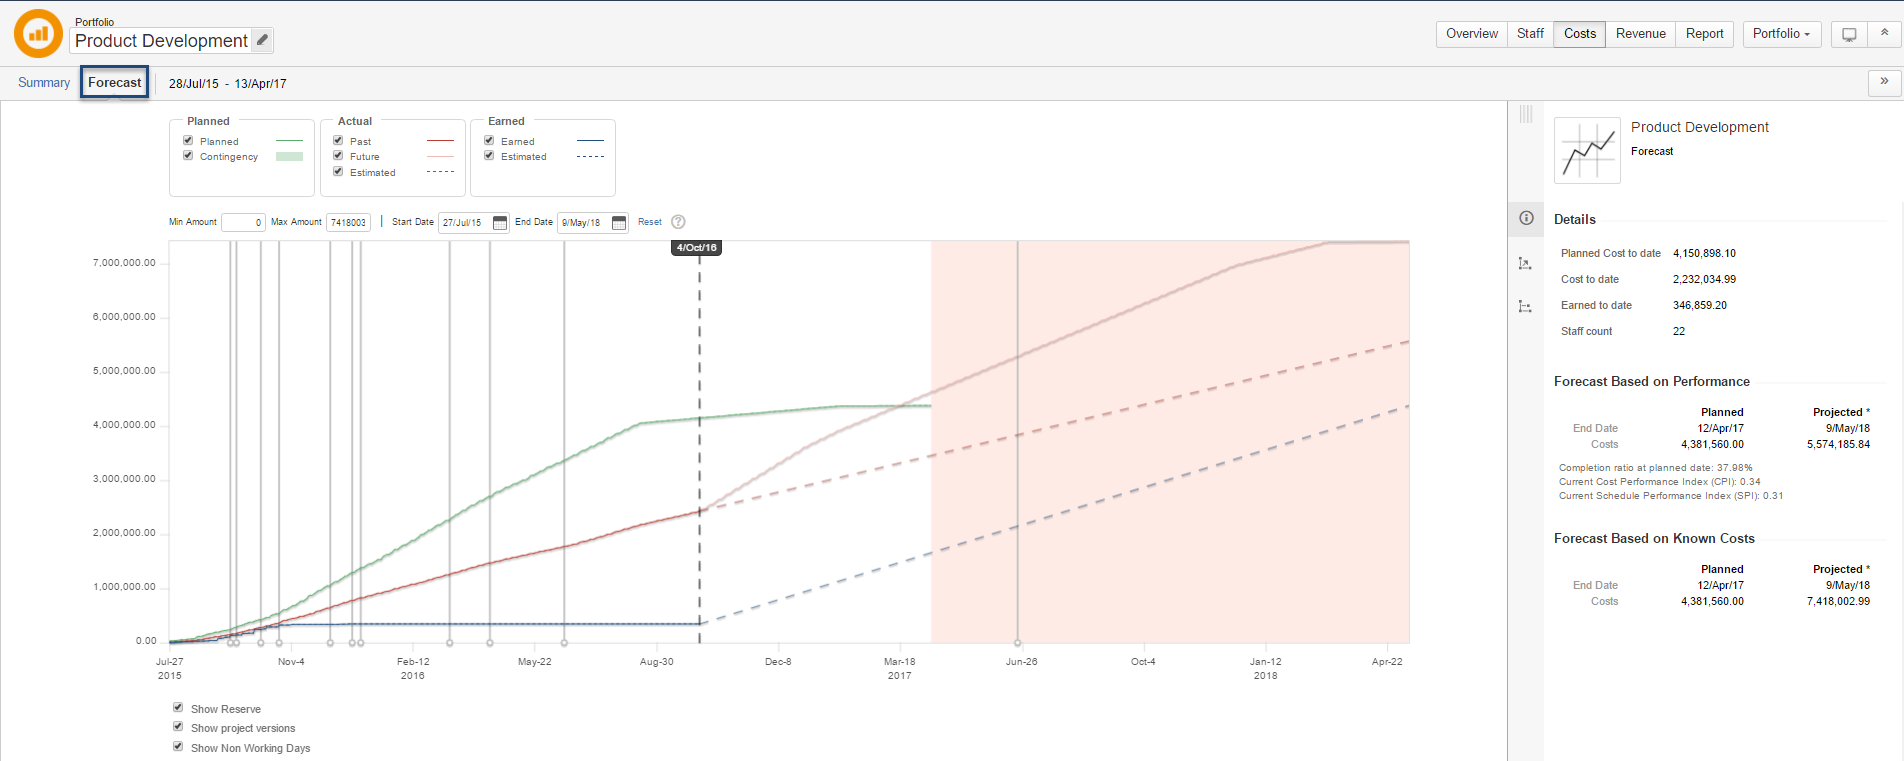Click the Forecast line chart thumbnail

(1587, 150)
